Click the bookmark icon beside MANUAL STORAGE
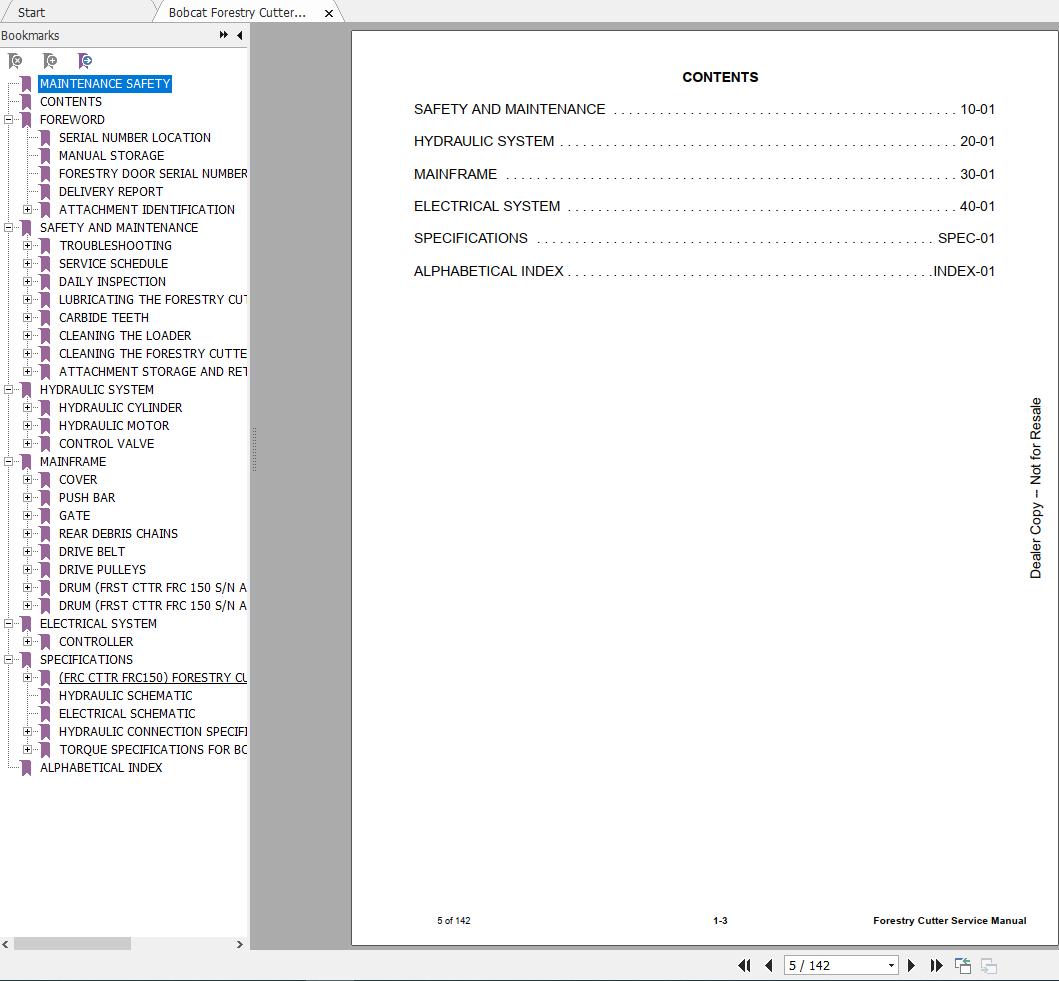Image resolution: width=1059 pixels, height=981 pixels. [45, 156]
